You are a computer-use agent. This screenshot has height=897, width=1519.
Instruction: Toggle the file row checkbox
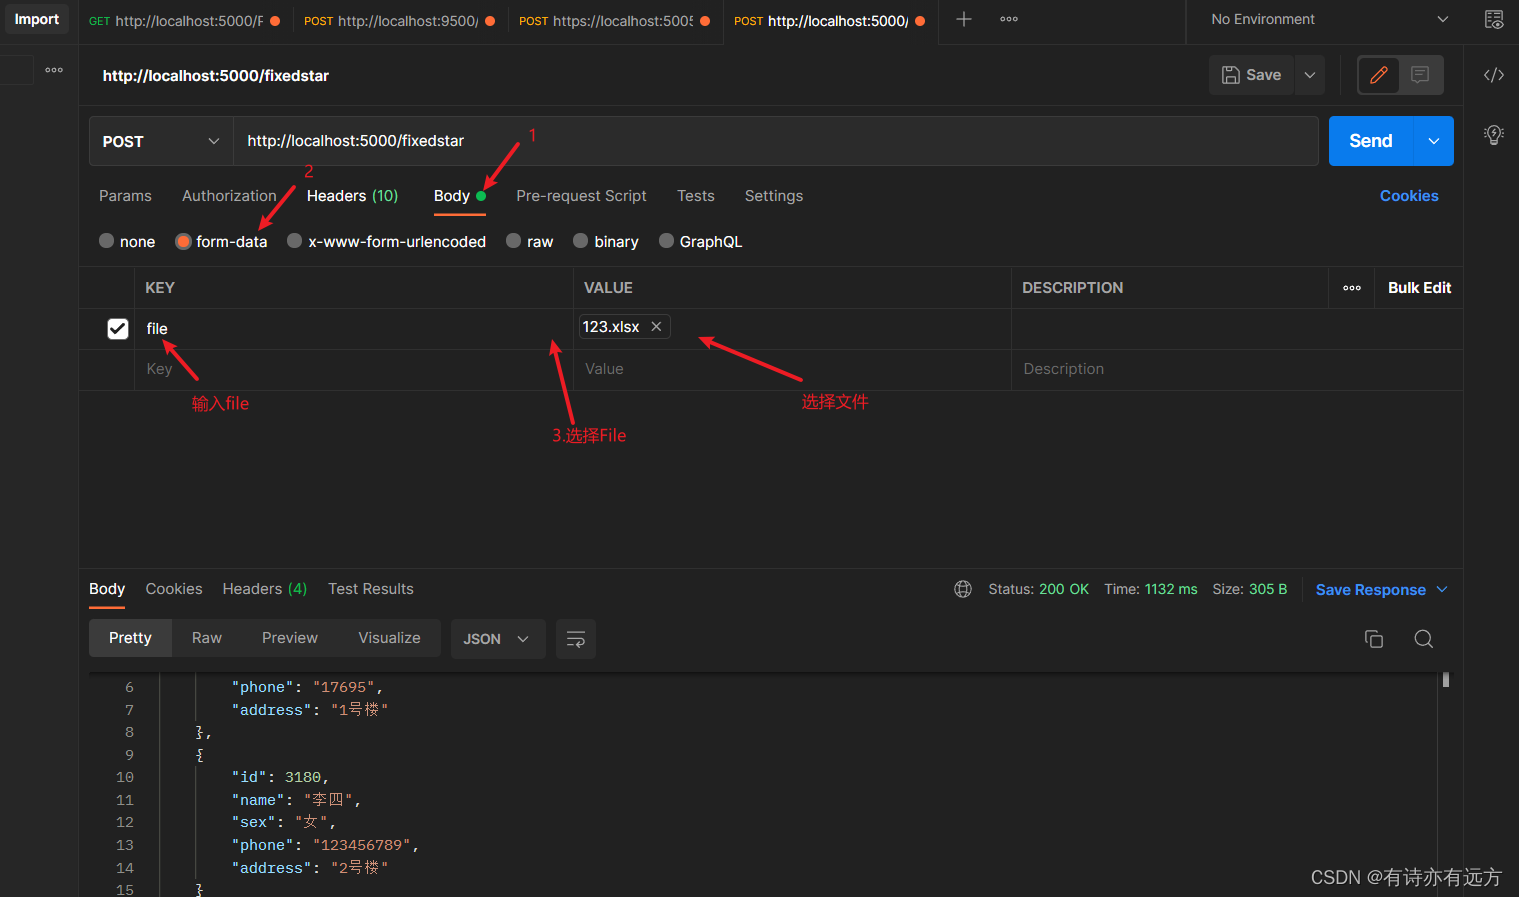coord(118,329)
